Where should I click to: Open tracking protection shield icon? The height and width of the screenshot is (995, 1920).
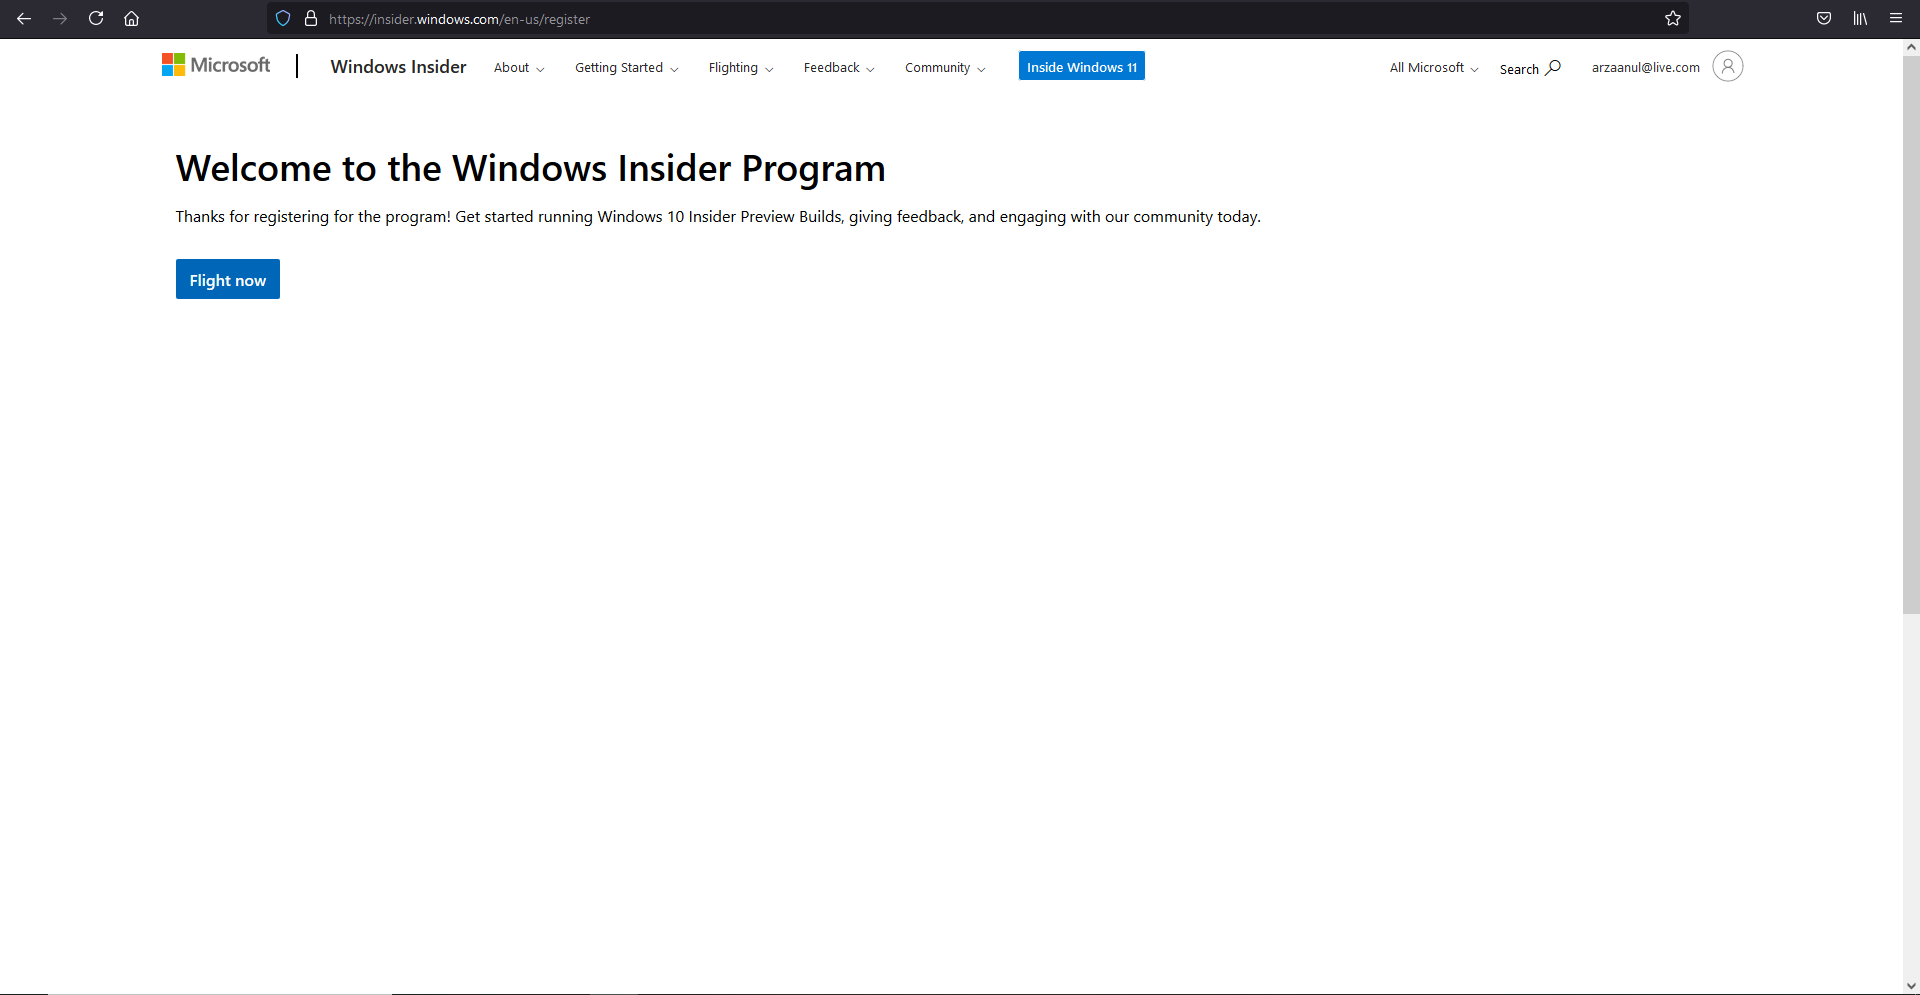coord(283,19)
